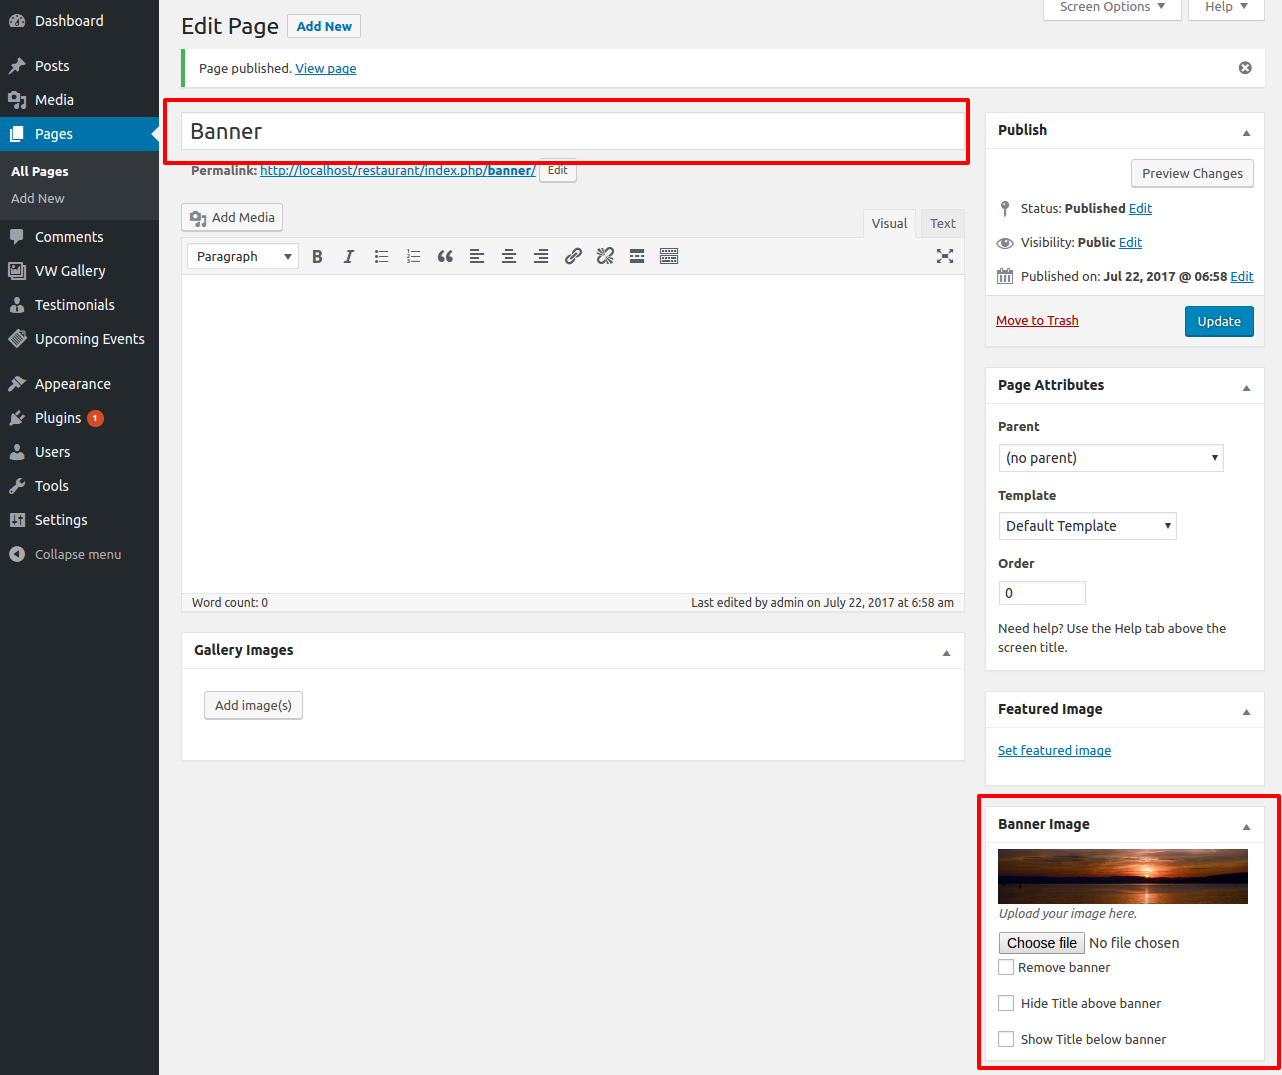1282x1075 pixels.
Task: Expand the Default Template dropdown
Action: [x=1087, y=526]
